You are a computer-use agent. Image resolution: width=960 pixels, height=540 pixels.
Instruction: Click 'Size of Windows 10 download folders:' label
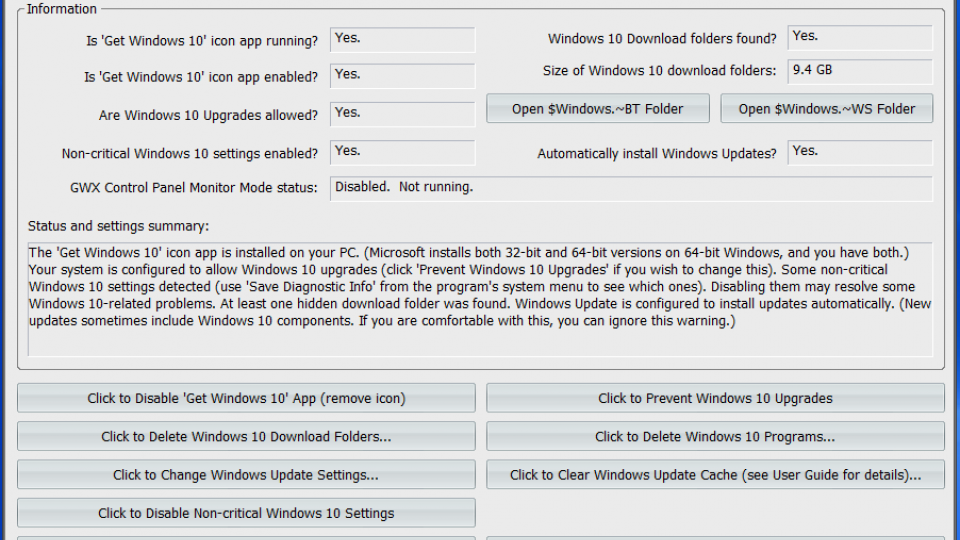pos(659,70)
